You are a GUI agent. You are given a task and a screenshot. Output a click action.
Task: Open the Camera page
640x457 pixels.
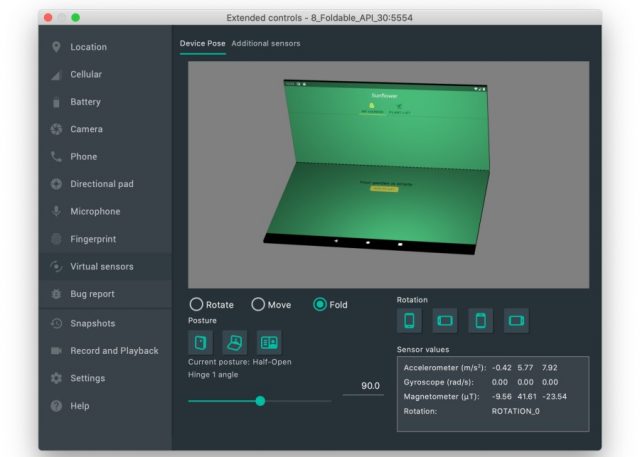tap(105, 129)
